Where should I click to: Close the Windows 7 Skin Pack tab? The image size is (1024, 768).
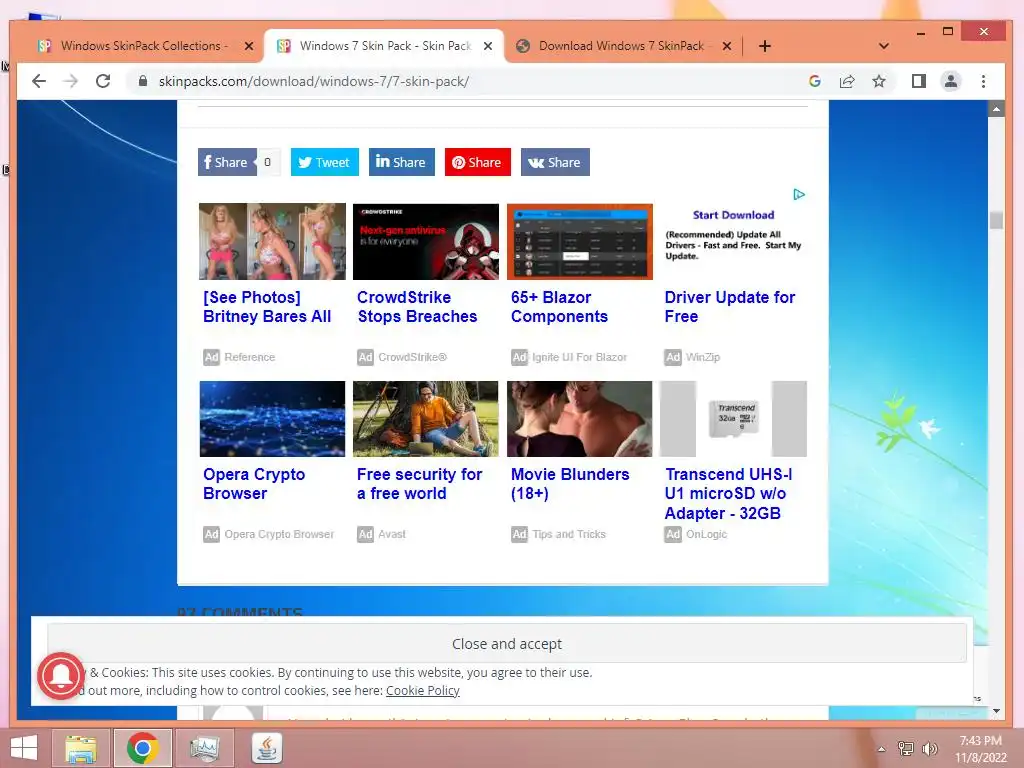click(x=488, y=46)
